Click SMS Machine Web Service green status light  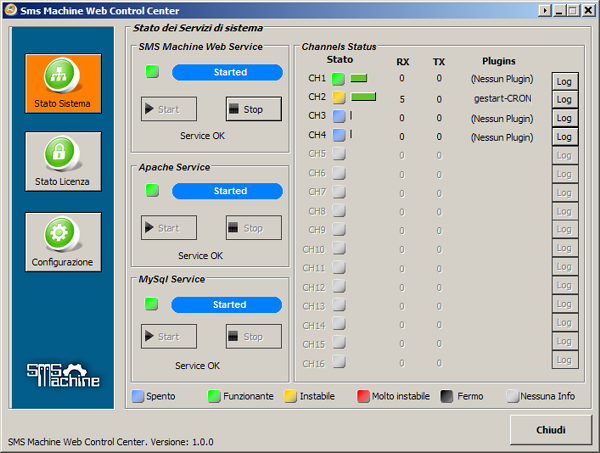coord(152,72)
